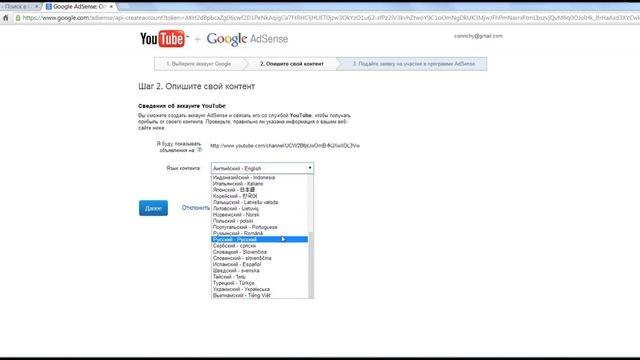Select the Korean language option
Viewport: 640px width, 360px height.
click(x=260, y=196)
